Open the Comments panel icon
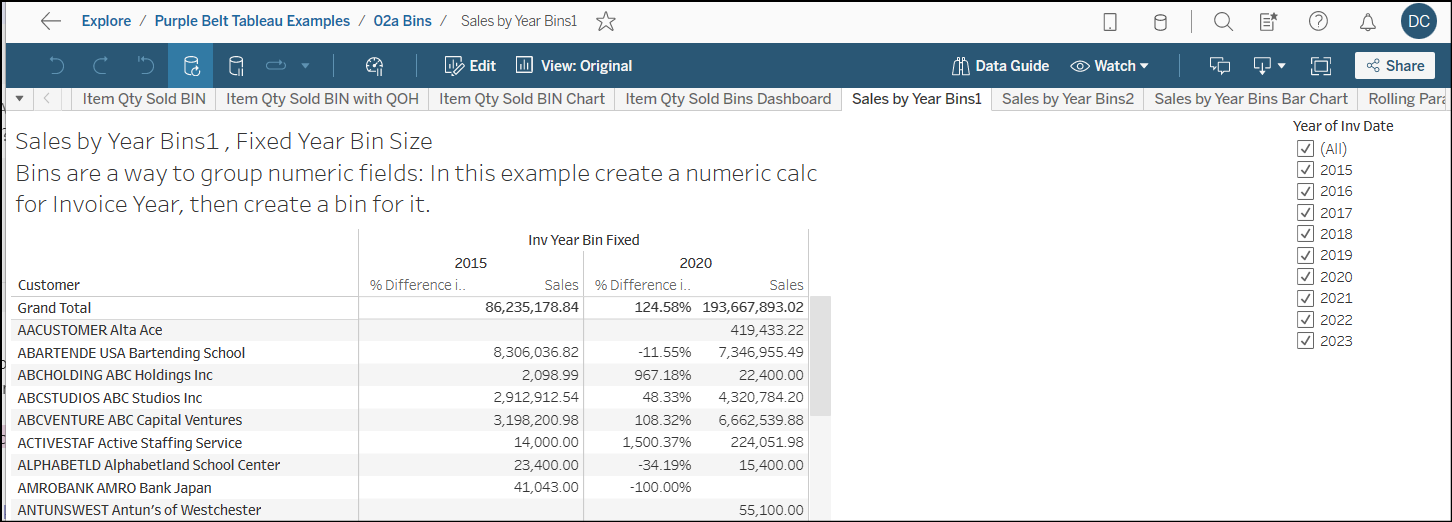Image resolution: width=1452 pixels, height=522 pixels. (x=1219, y=66)
